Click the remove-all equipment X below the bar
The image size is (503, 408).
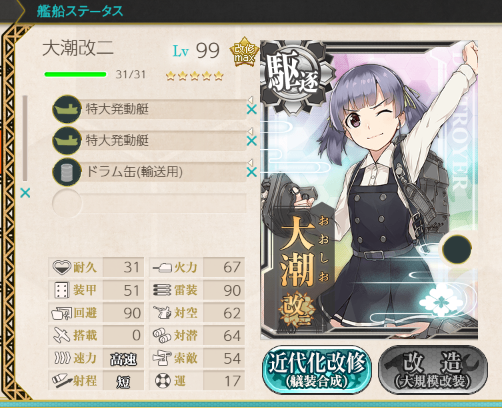pyautogui.click(x=25, y=193)
